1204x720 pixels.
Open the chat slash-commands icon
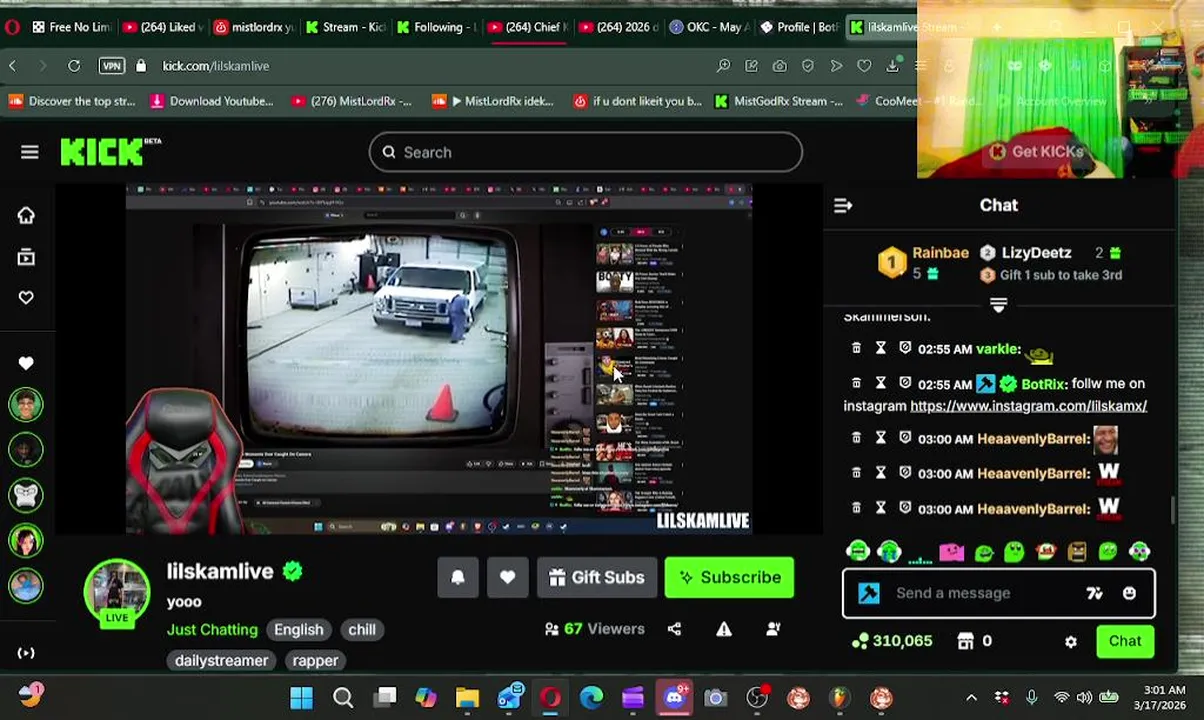[1094, 593]
